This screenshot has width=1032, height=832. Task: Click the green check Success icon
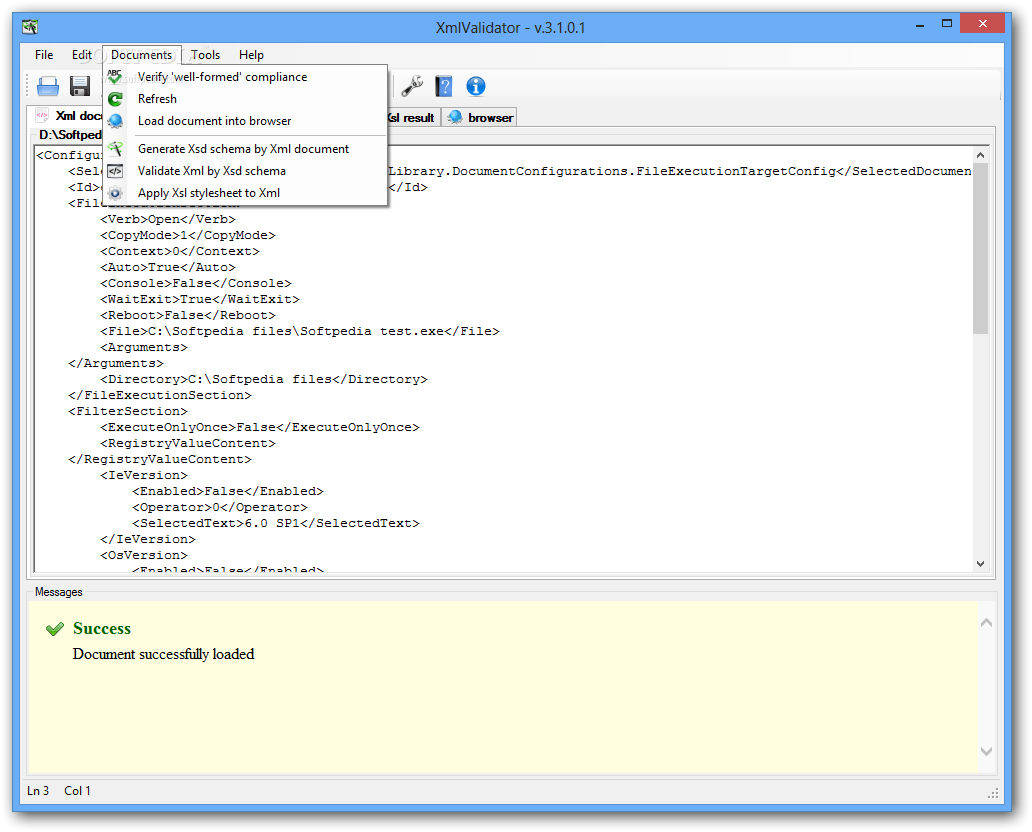[55, 629]
